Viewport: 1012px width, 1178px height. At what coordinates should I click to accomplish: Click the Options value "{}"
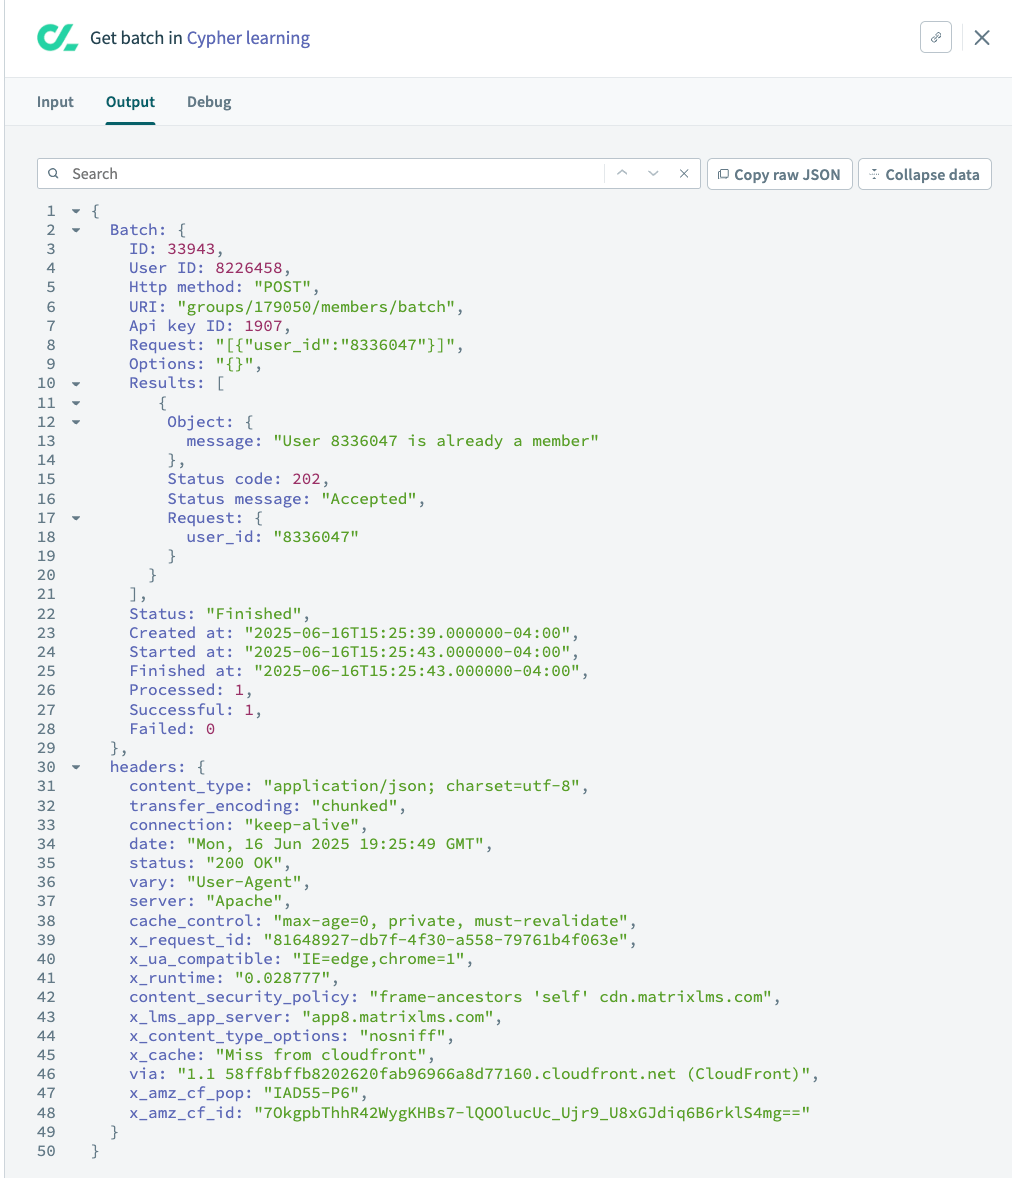(x=234, y=364)
